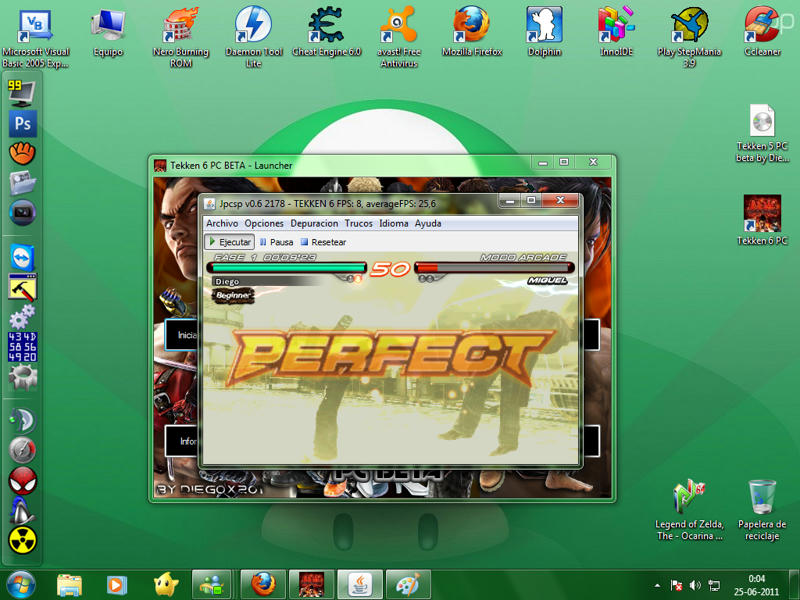Open the Ayuda menu
The height and width of the screenshot is (600, 800).
click(428, 223)
